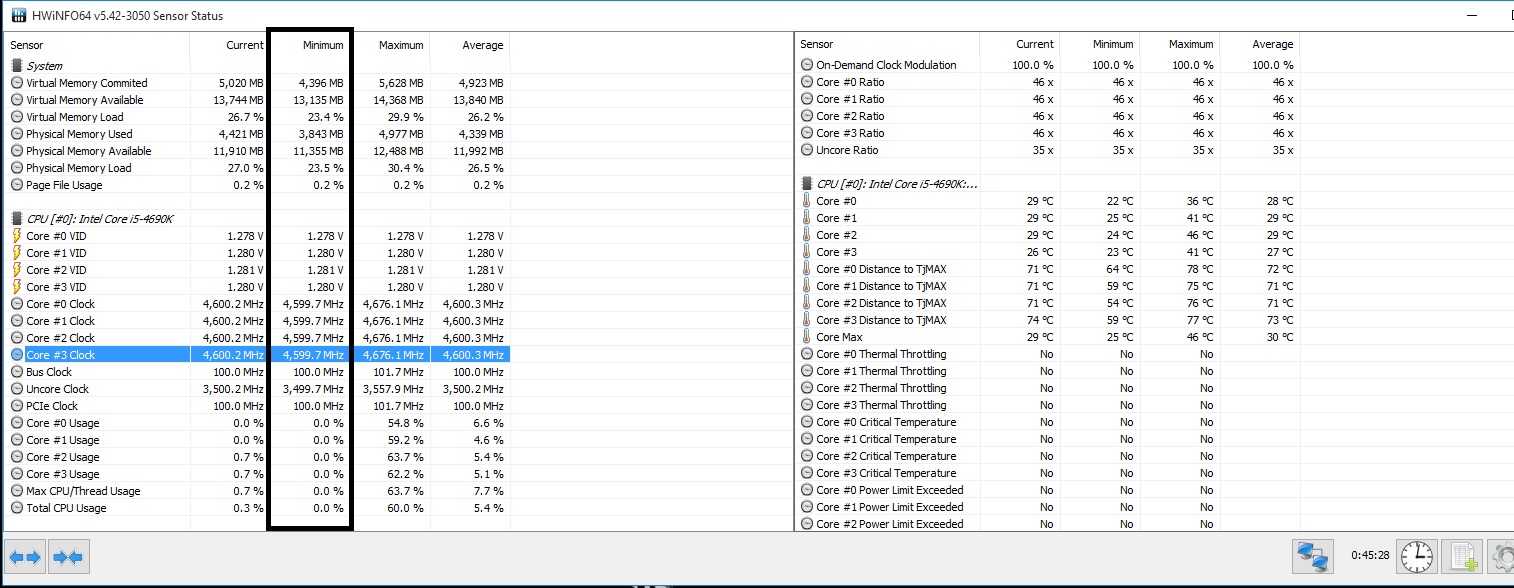Click the left pane Current column header
This screenshot has height=588, width=1514.
click(229, 45)
